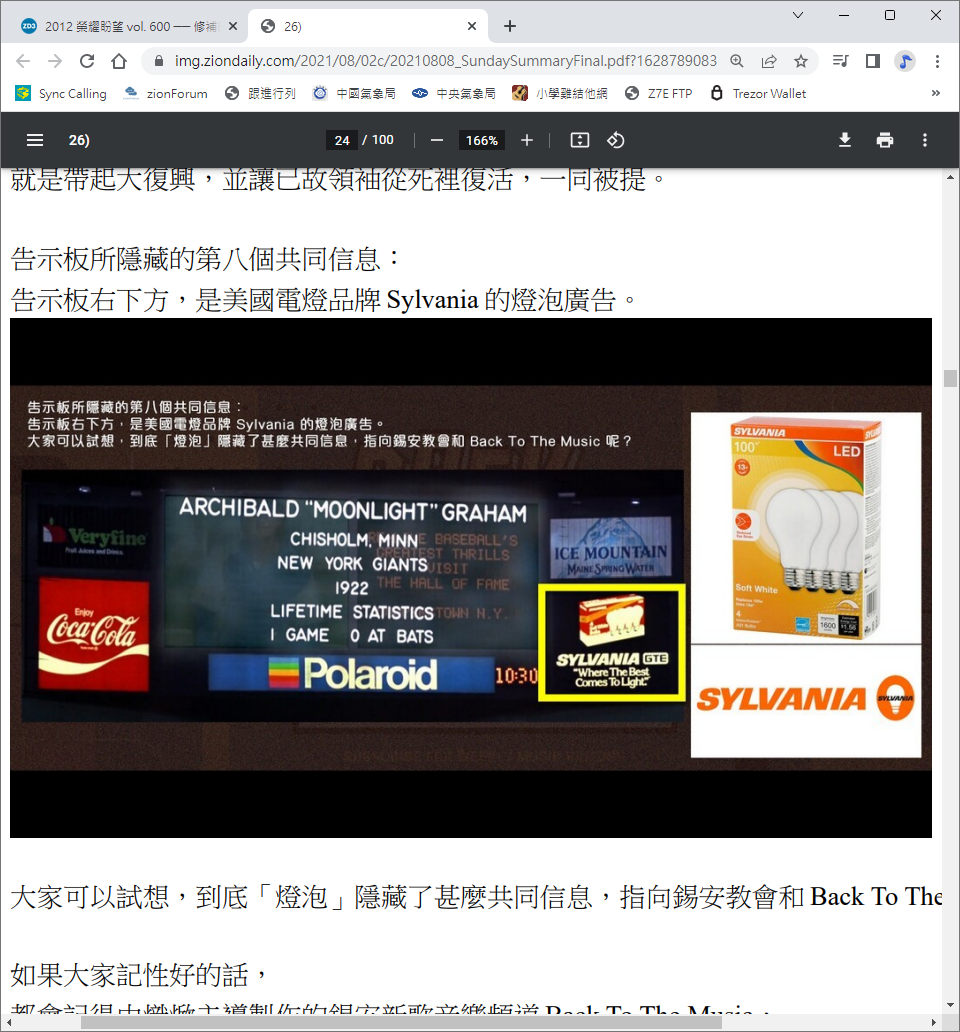This screenshot has height=1032, width=960.
Task: Open the browser home page
Action: (119, 61)
